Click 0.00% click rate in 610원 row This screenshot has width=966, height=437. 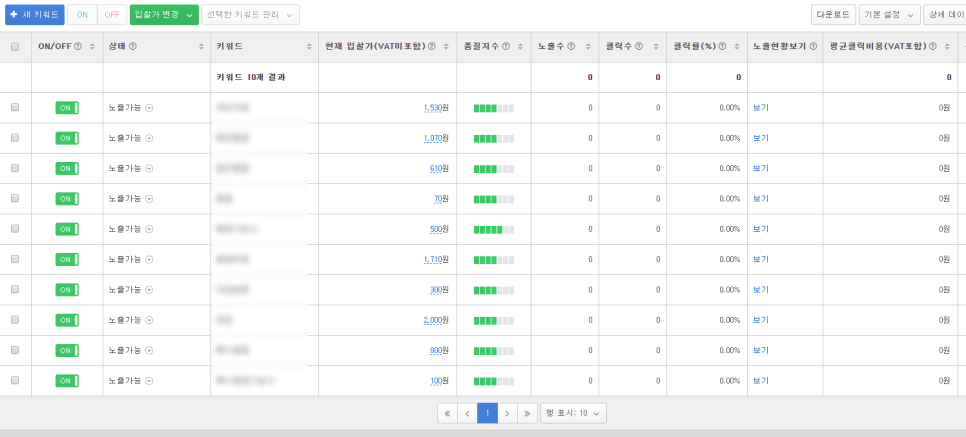729,168
